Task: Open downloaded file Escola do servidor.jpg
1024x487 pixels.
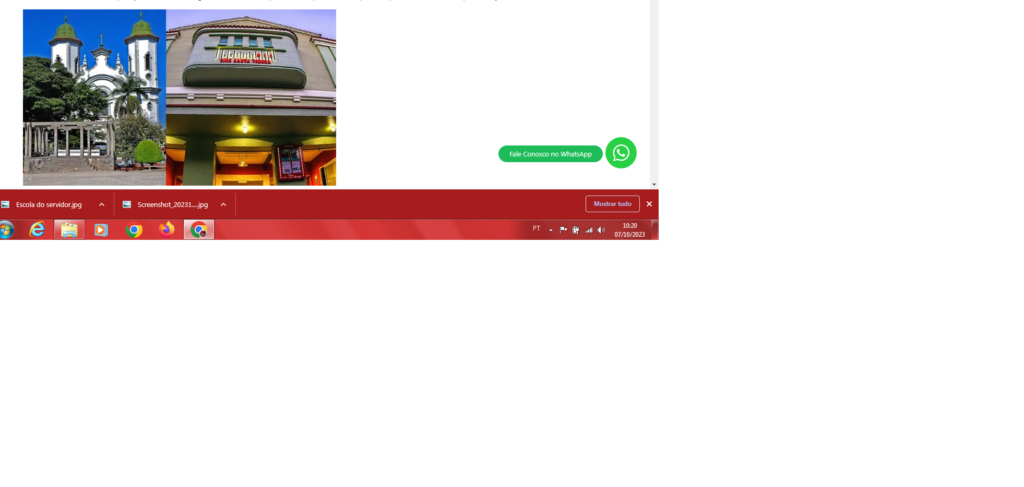Action: pyautogui.click(x=48, y=204)
